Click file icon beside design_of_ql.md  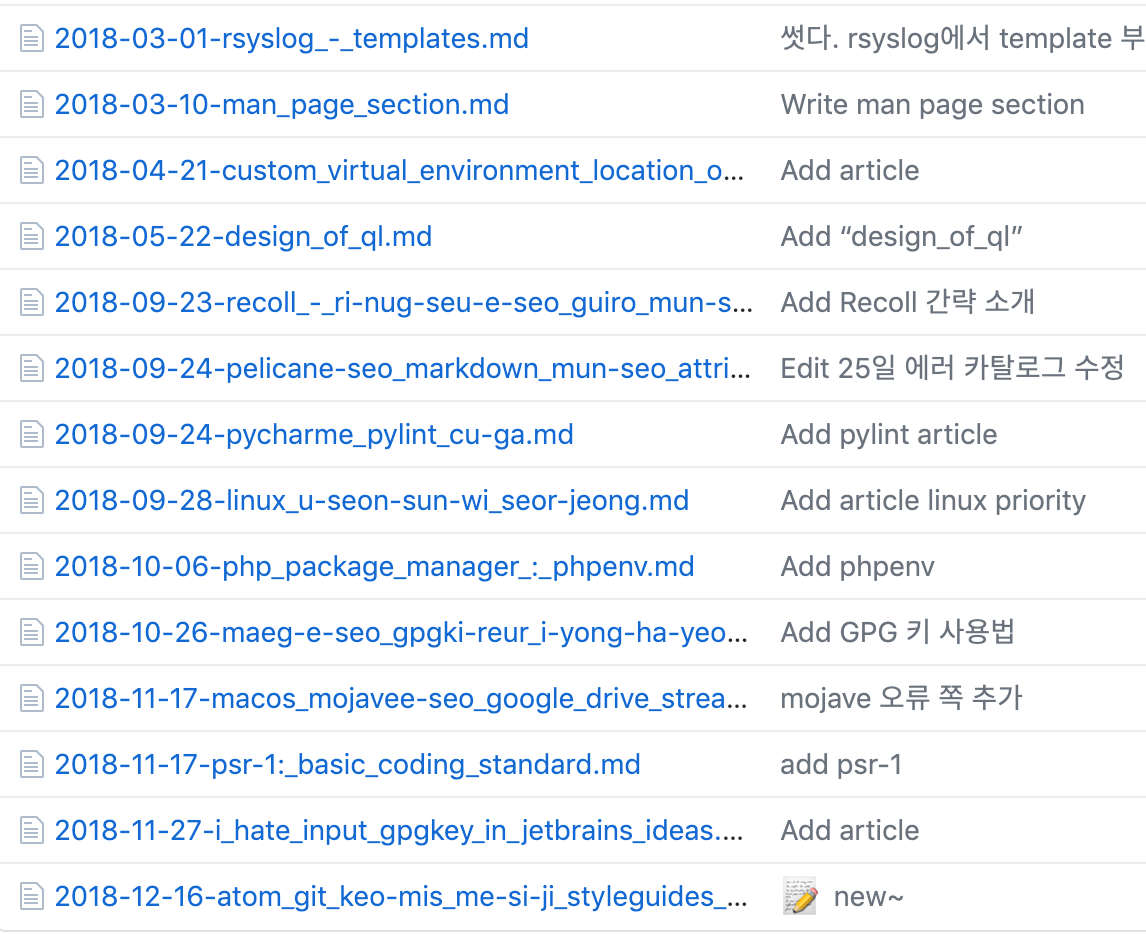click(x=31, y=237)
